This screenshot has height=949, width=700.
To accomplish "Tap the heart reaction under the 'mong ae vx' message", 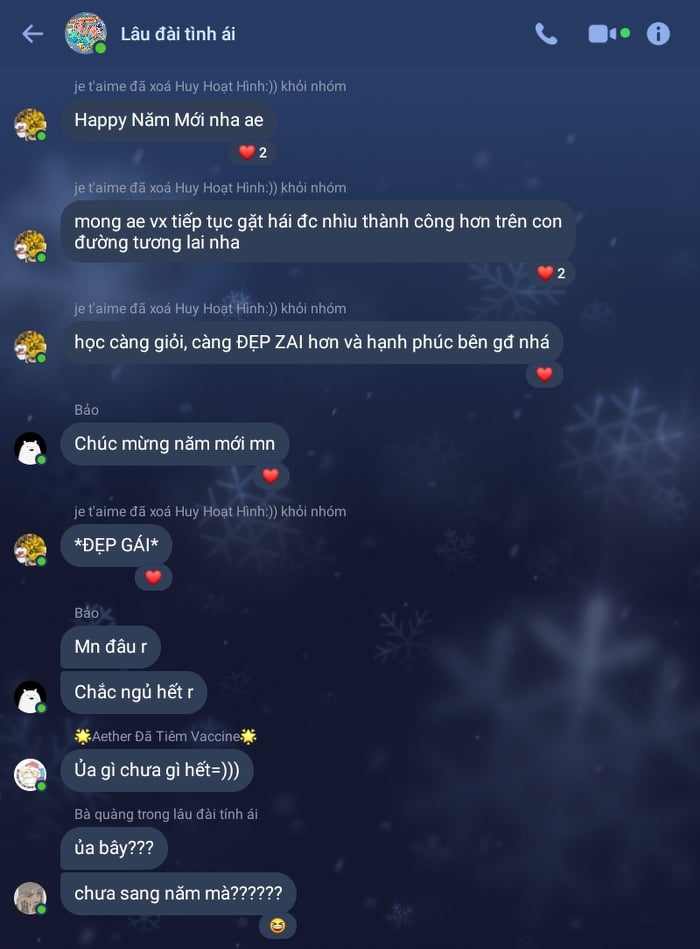I will tap(551, 274).
